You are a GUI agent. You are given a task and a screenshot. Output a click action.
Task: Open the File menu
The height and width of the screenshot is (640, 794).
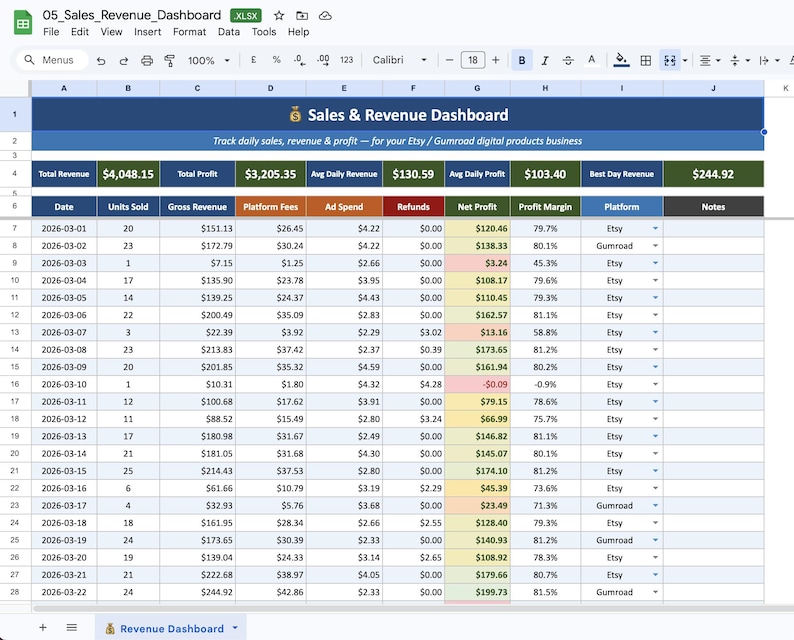51,32
